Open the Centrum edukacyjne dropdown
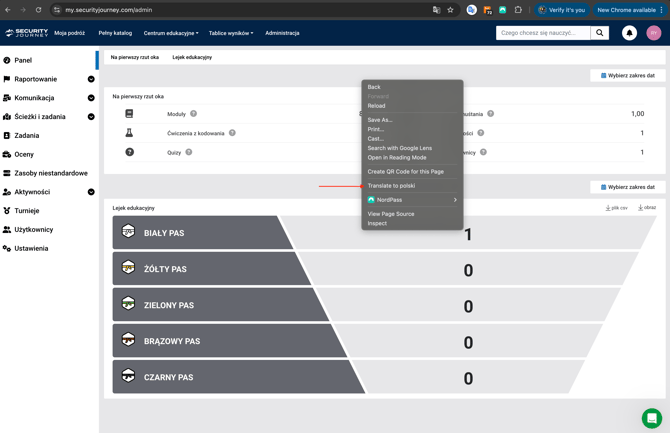This screenshot has height=433, width=670. pyautogui.click(x=171, y=33)
